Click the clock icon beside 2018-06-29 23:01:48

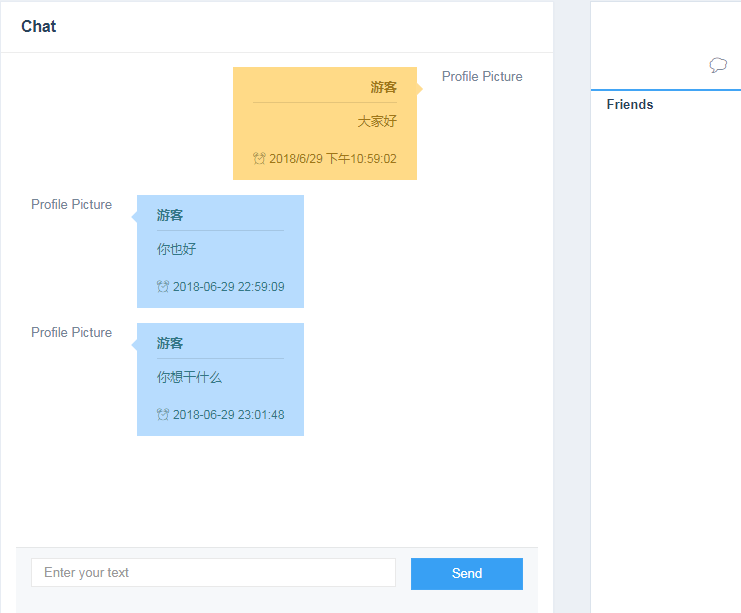163,414
